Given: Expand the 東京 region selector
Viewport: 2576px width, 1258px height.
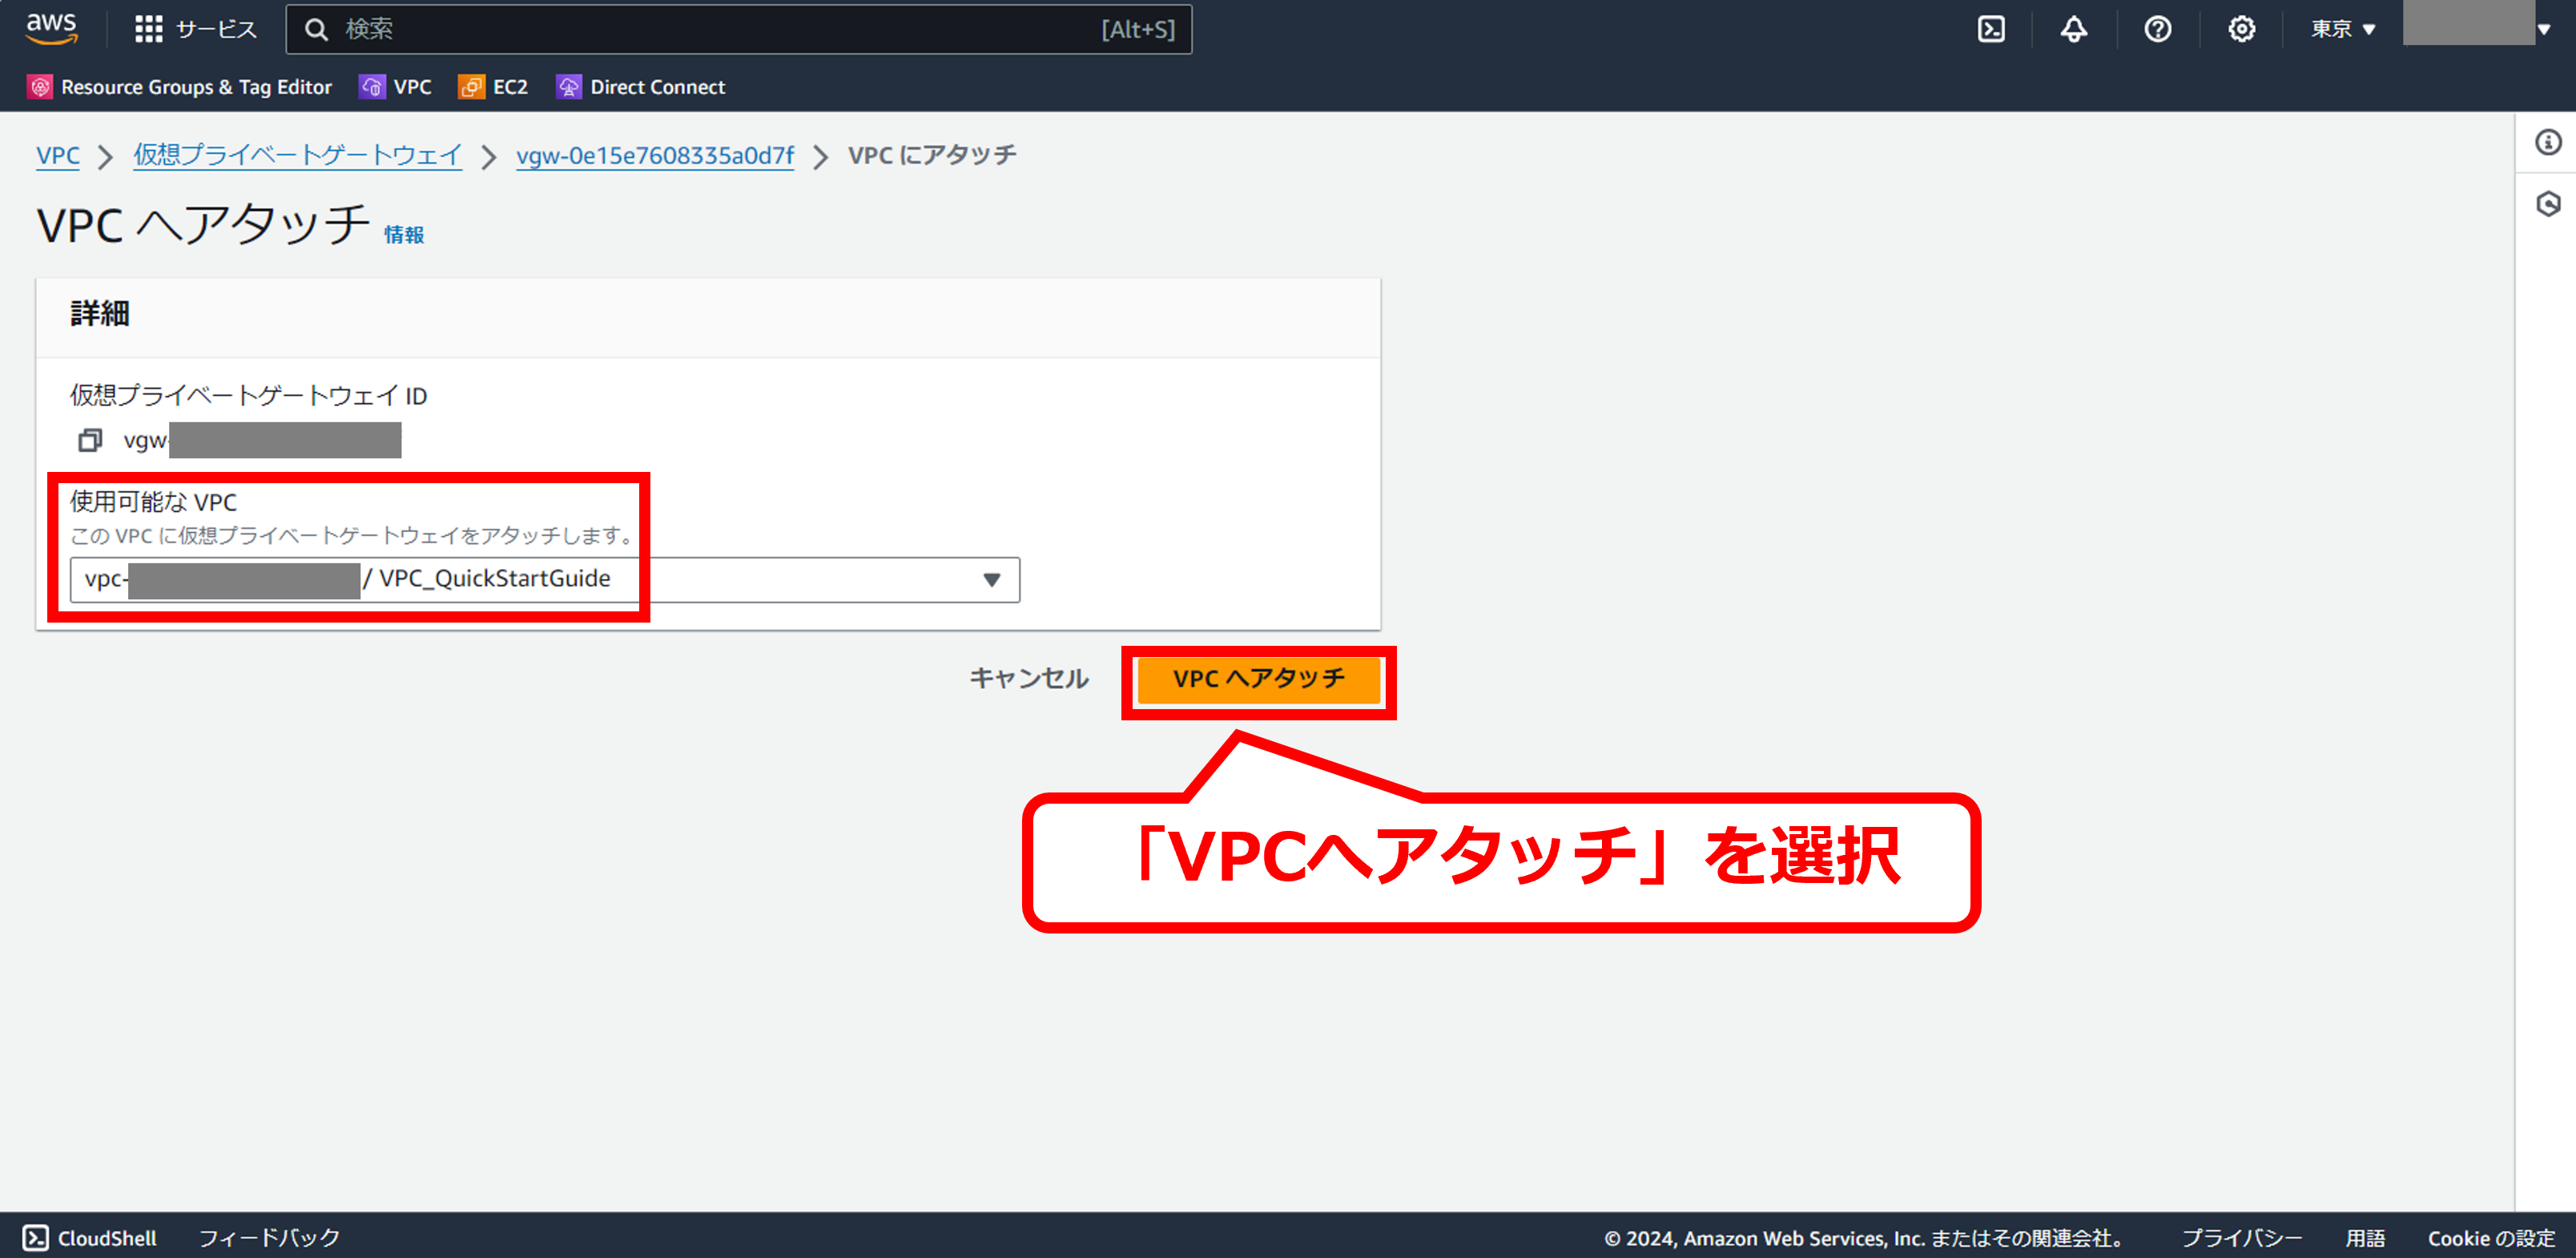Looking at the screenshot, I should click(x=2342, y=29).
